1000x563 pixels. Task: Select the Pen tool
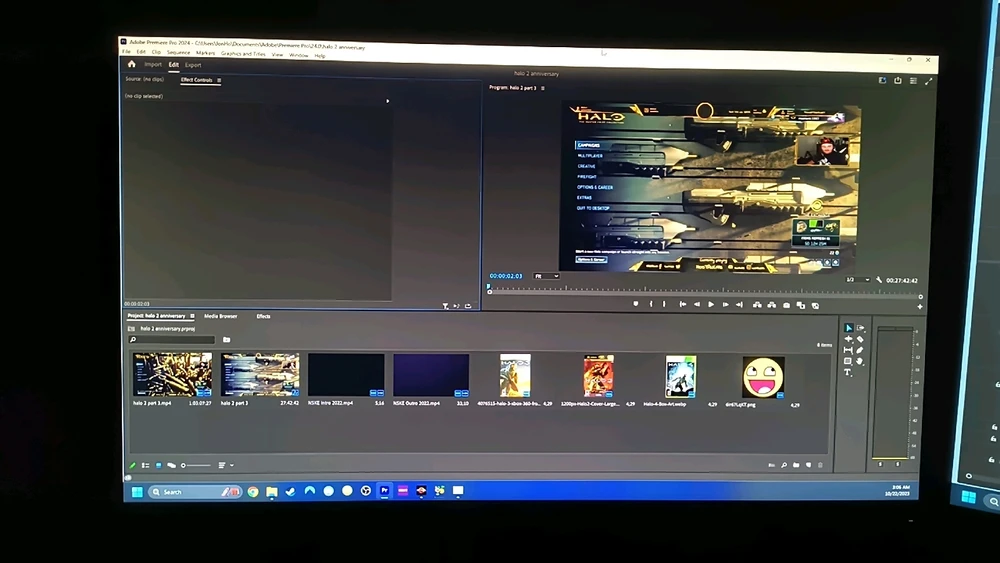860,350
